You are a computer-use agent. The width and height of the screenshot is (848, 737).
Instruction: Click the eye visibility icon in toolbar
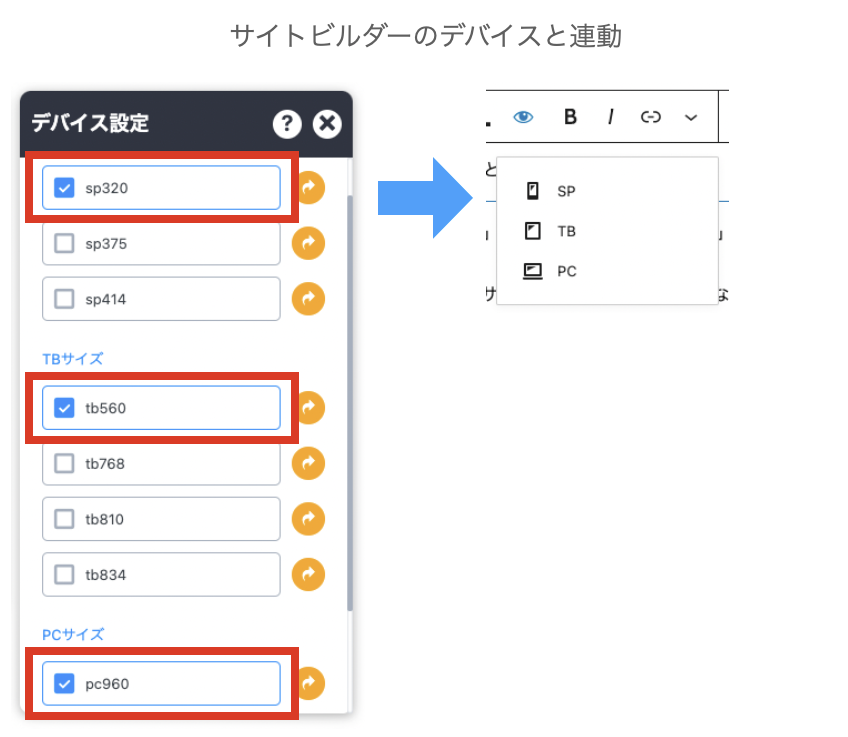[523, 117]
